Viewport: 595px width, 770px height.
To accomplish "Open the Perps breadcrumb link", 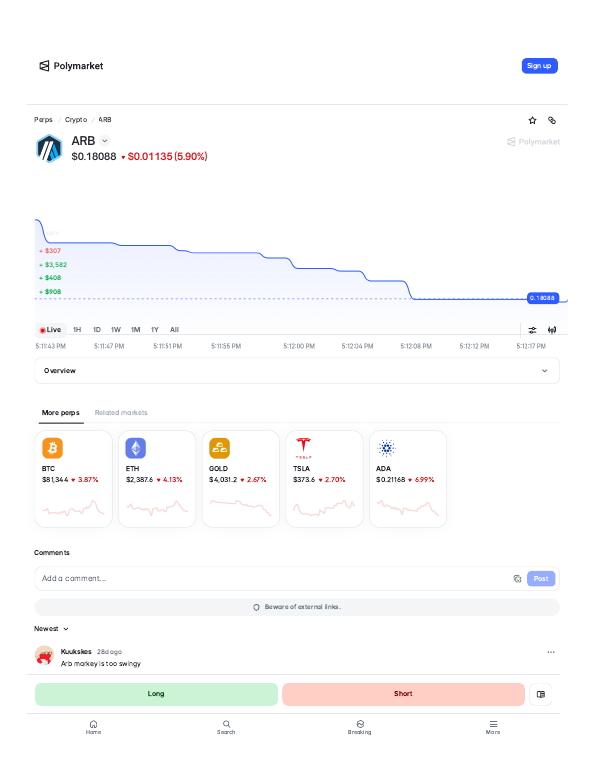I will point(43,120).
